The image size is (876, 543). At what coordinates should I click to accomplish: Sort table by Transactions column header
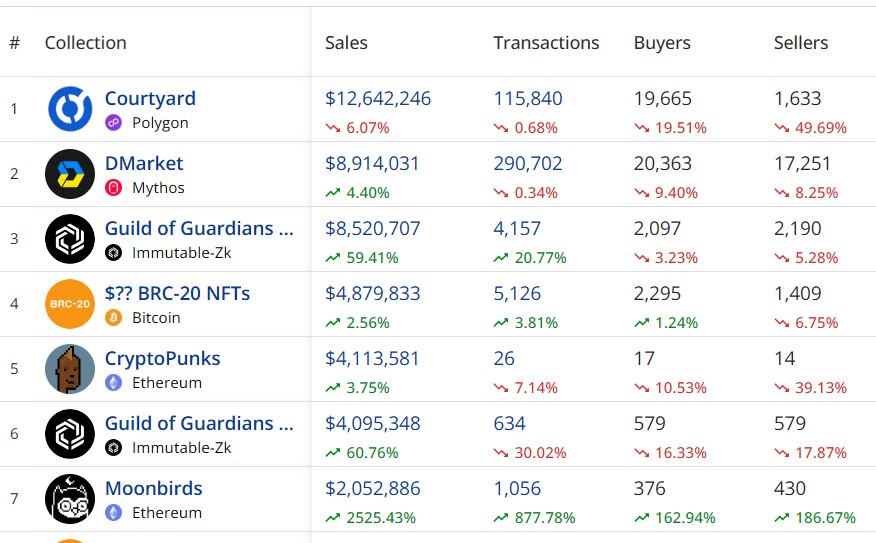[x=546, y=43]
